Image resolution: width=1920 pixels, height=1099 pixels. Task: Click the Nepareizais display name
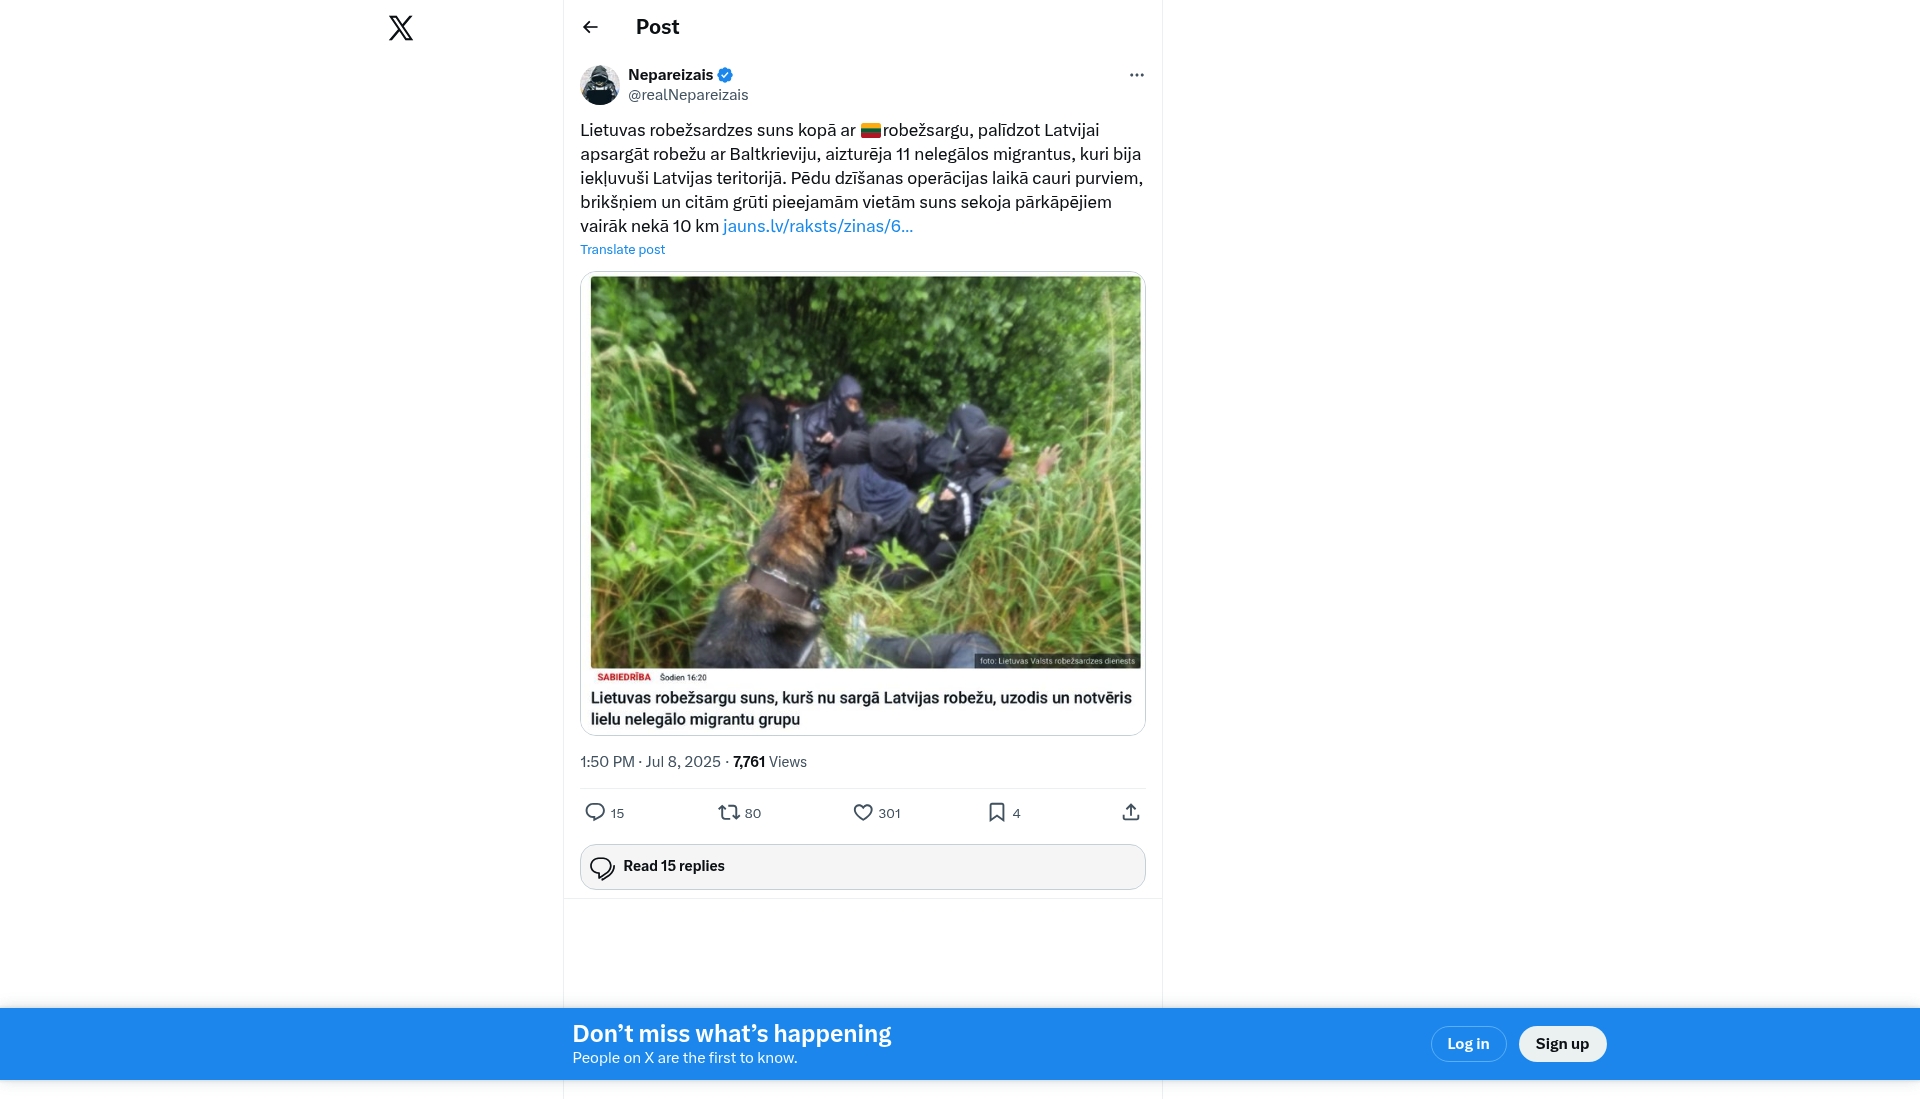point(670,75)
